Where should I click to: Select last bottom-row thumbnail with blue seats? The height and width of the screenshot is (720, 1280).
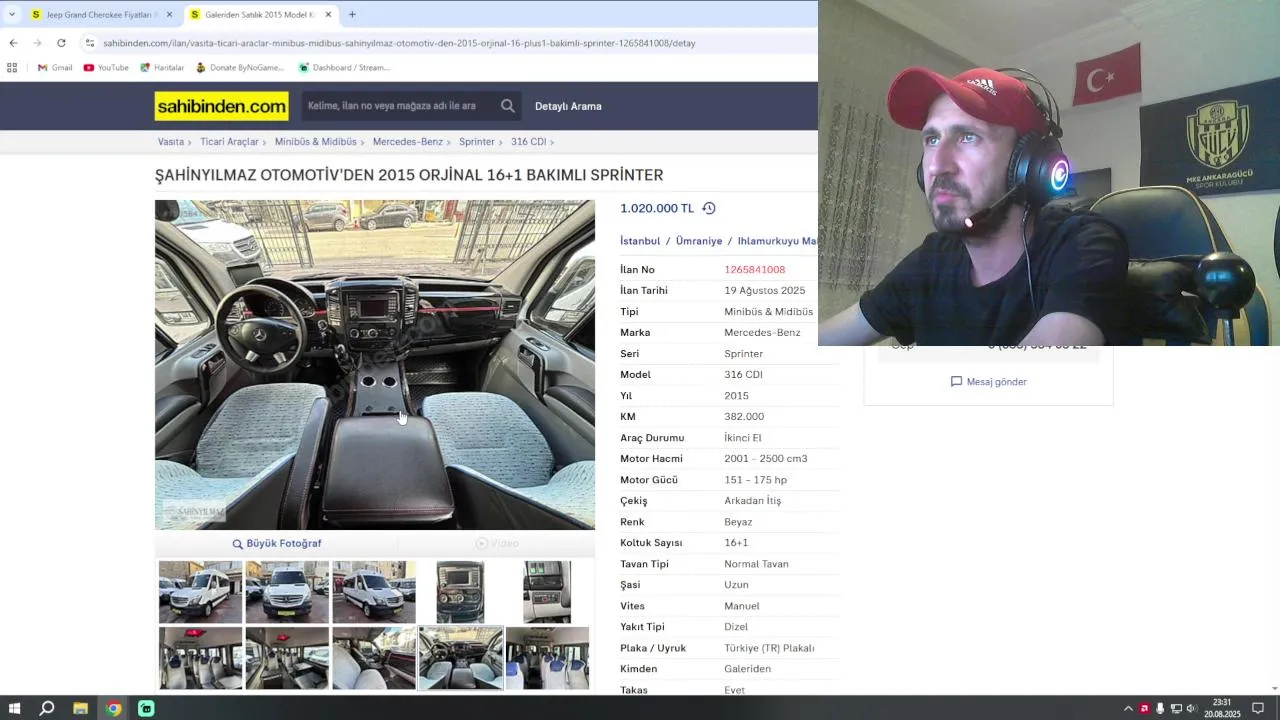(547, 658)
